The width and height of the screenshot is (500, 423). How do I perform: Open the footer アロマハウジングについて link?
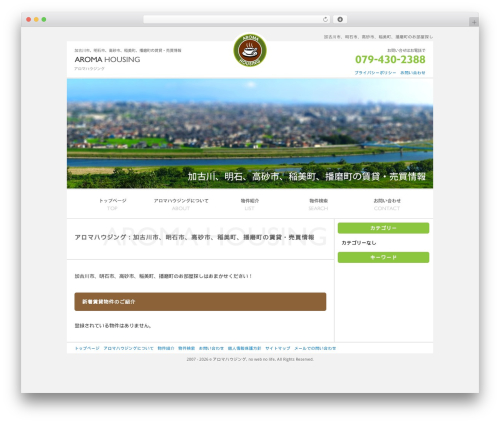[128, 348]
